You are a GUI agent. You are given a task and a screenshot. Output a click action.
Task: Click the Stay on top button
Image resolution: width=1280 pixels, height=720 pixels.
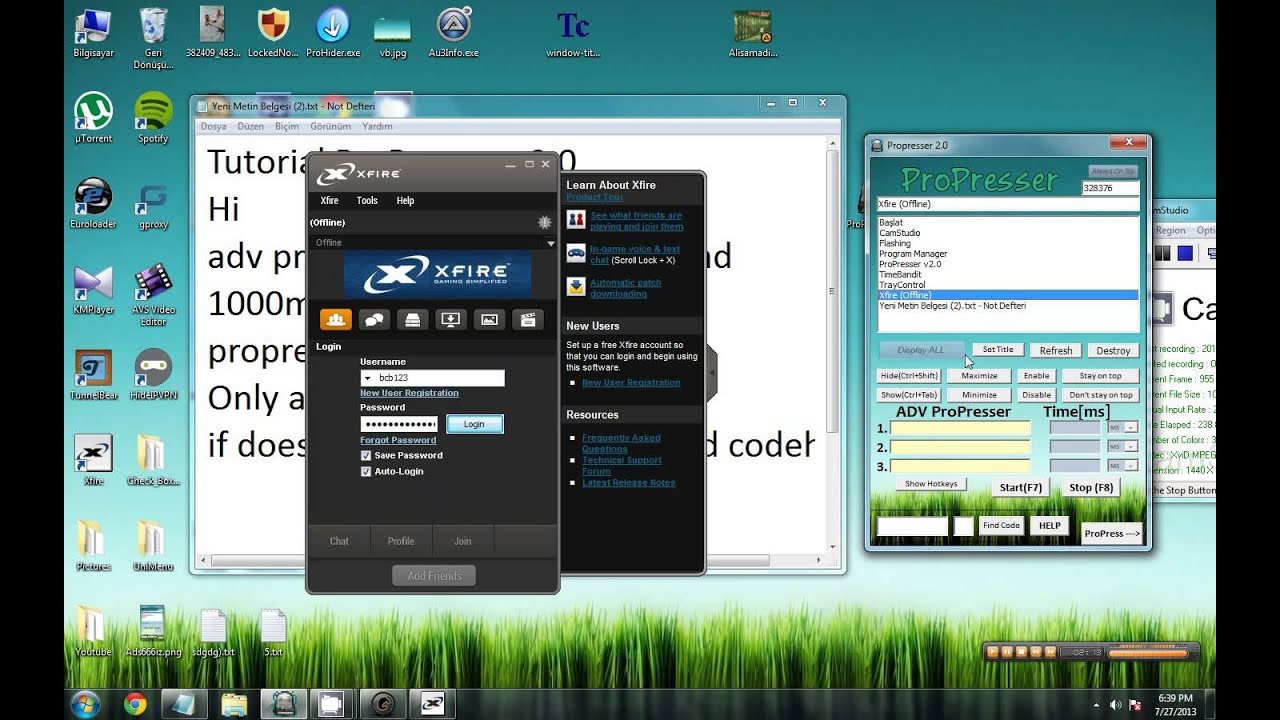tap(1100, 376)
